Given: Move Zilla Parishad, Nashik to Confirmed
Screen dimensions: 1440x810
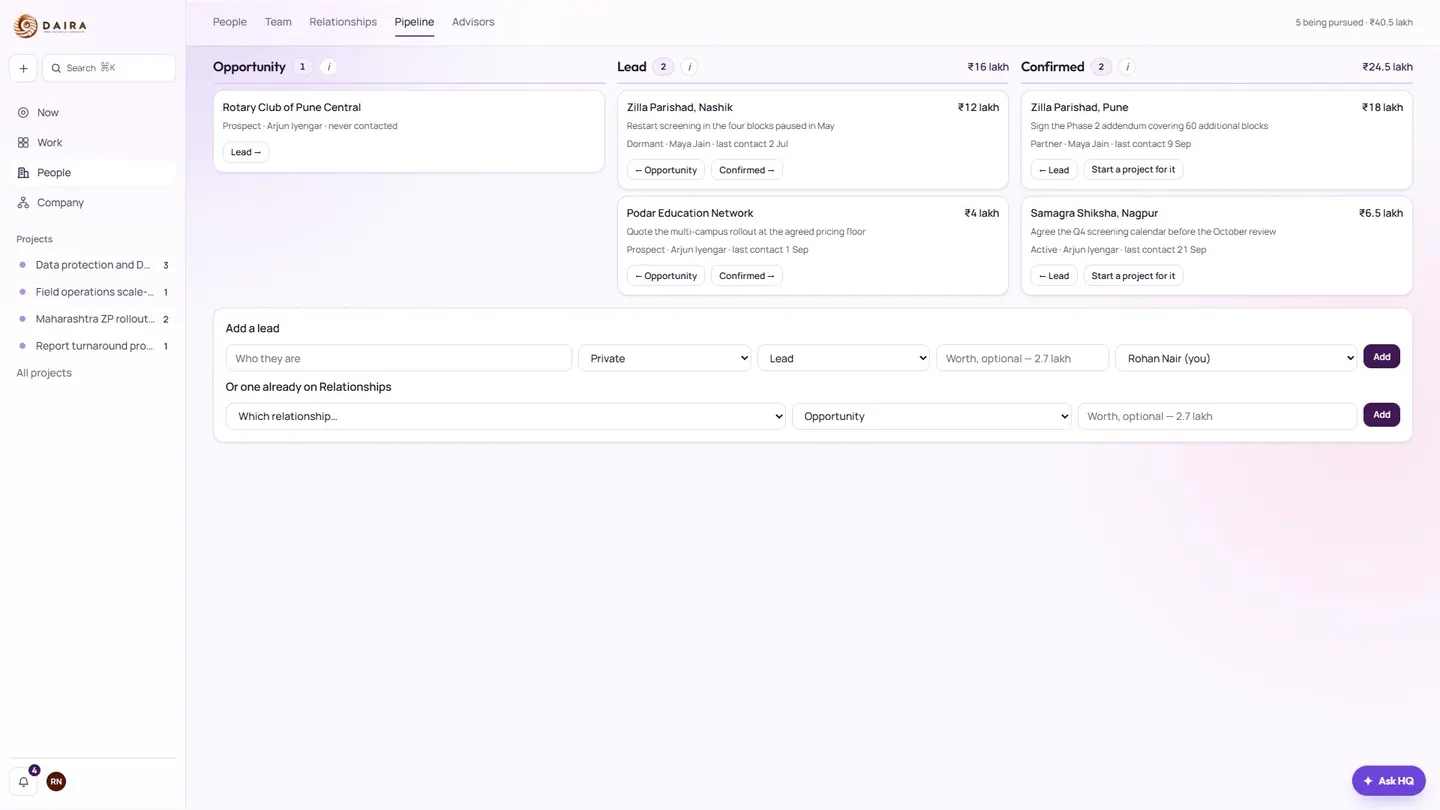Looking at the screenshot, I should [747, 170].
